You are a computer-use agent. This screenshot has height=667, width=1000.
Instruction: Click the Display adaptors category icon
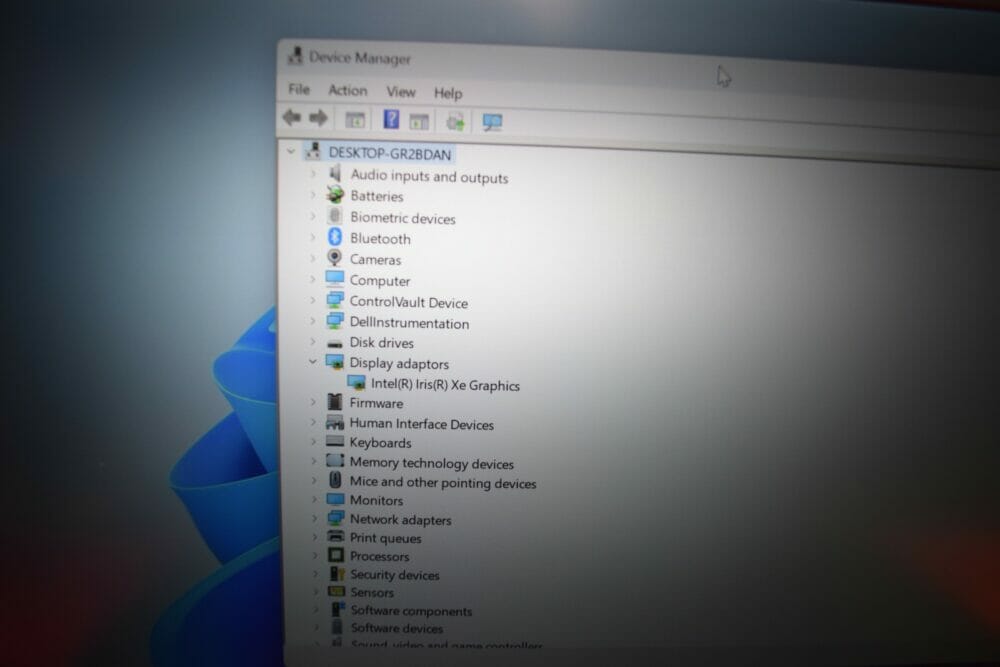(x=335, y=362)
